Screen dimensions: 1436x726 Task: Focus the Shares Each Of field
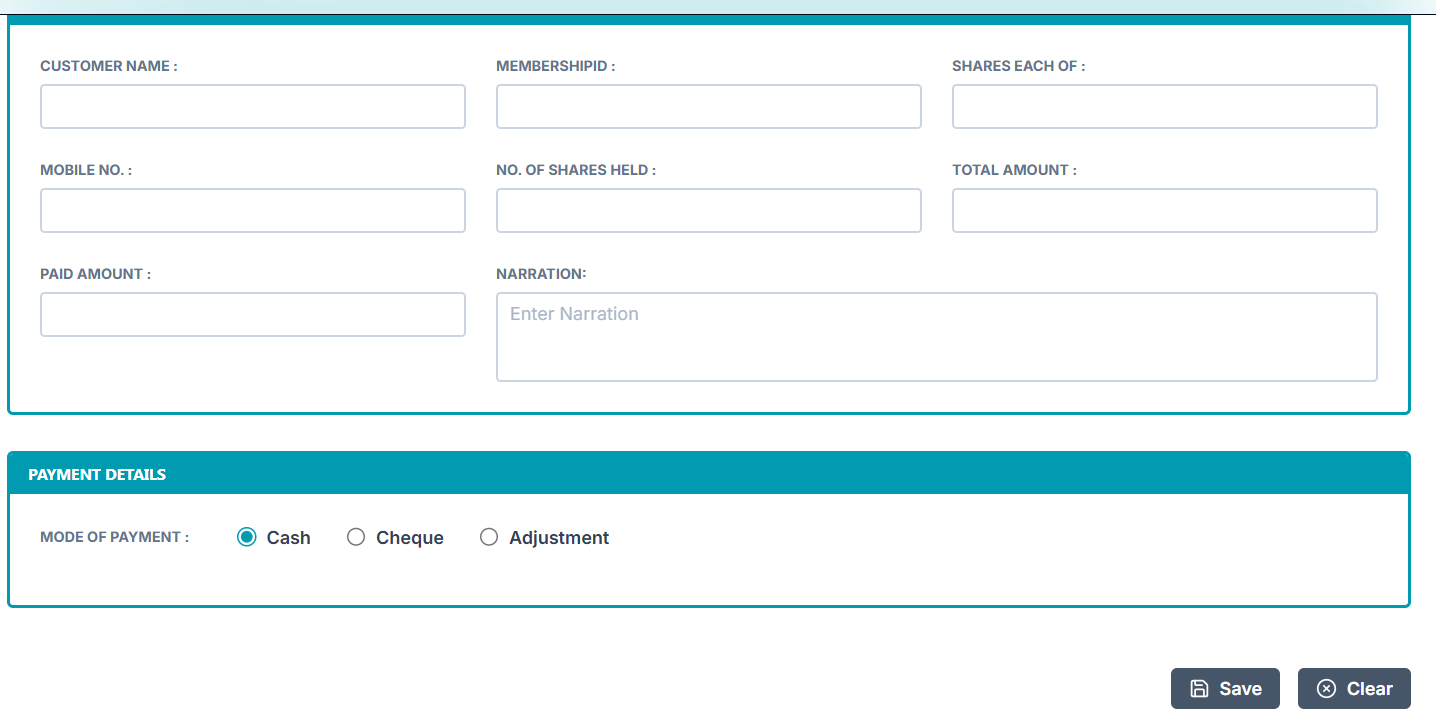[x=1164, y=106]
